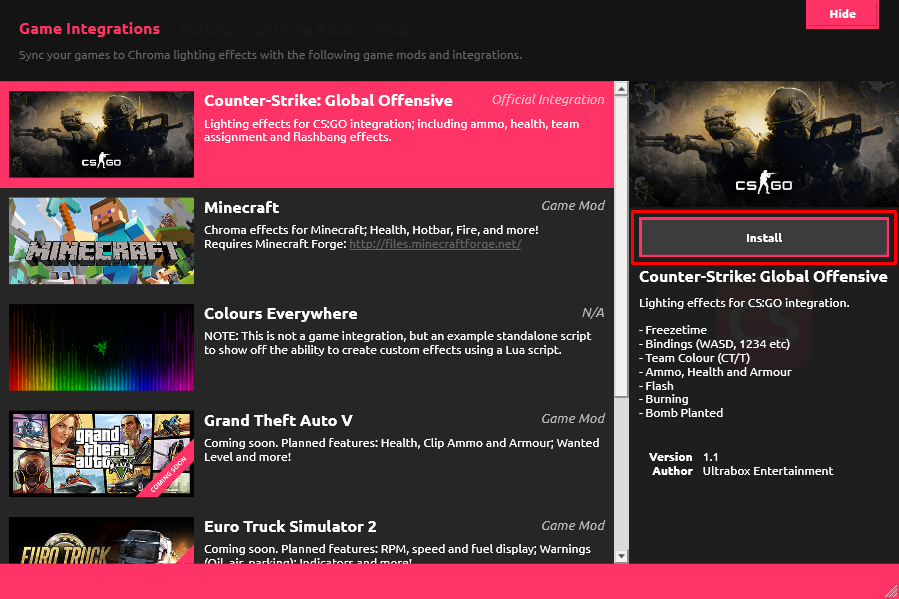Choose the Colours Everywhere title entry

[280, 313]
